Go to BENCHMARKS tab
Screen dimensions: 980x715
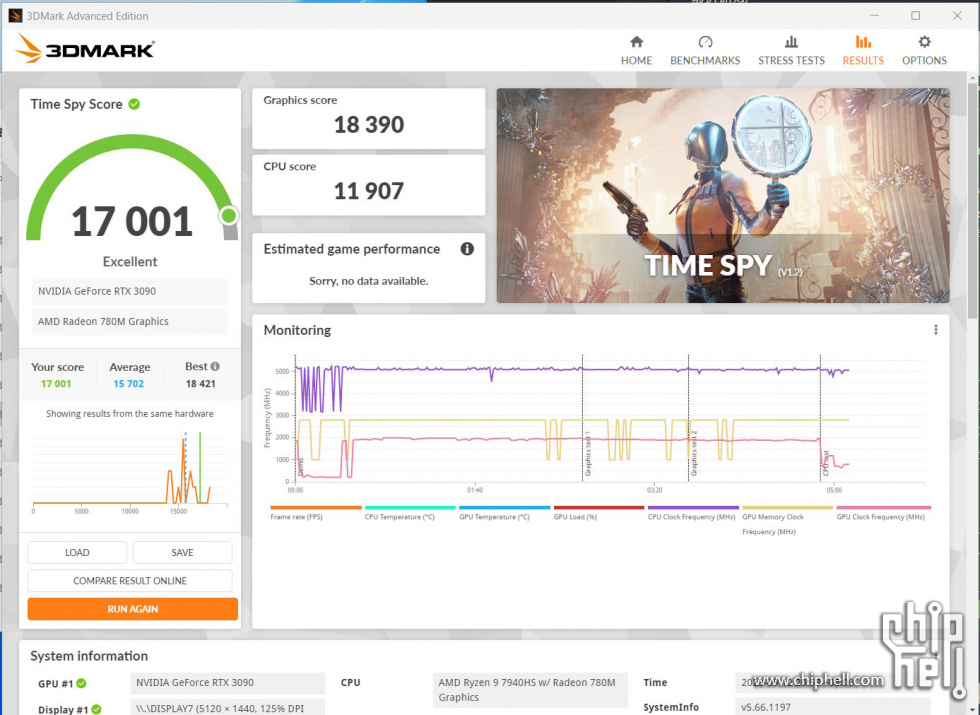[705, 51]
